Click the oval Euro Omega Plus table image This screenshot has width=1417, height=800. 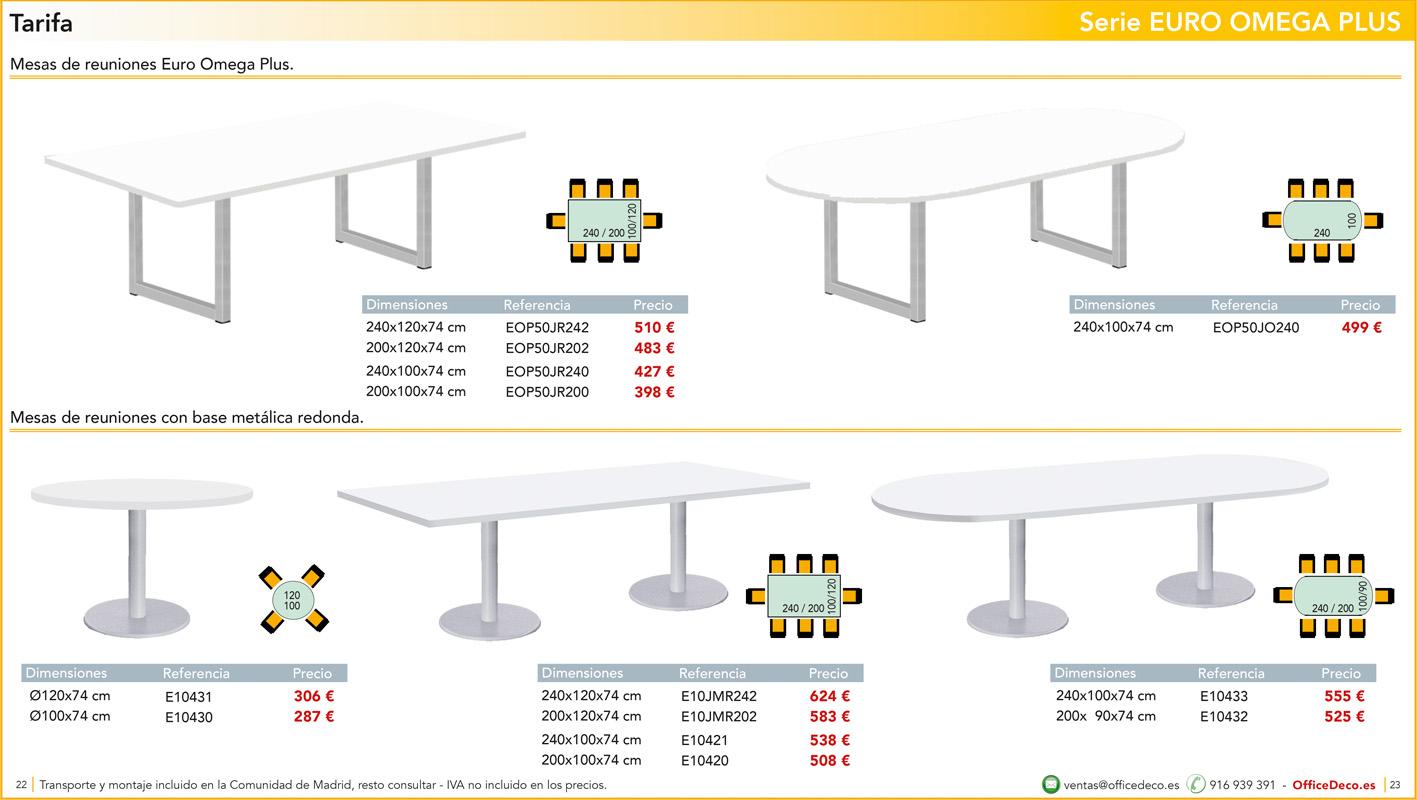point(975,213)
